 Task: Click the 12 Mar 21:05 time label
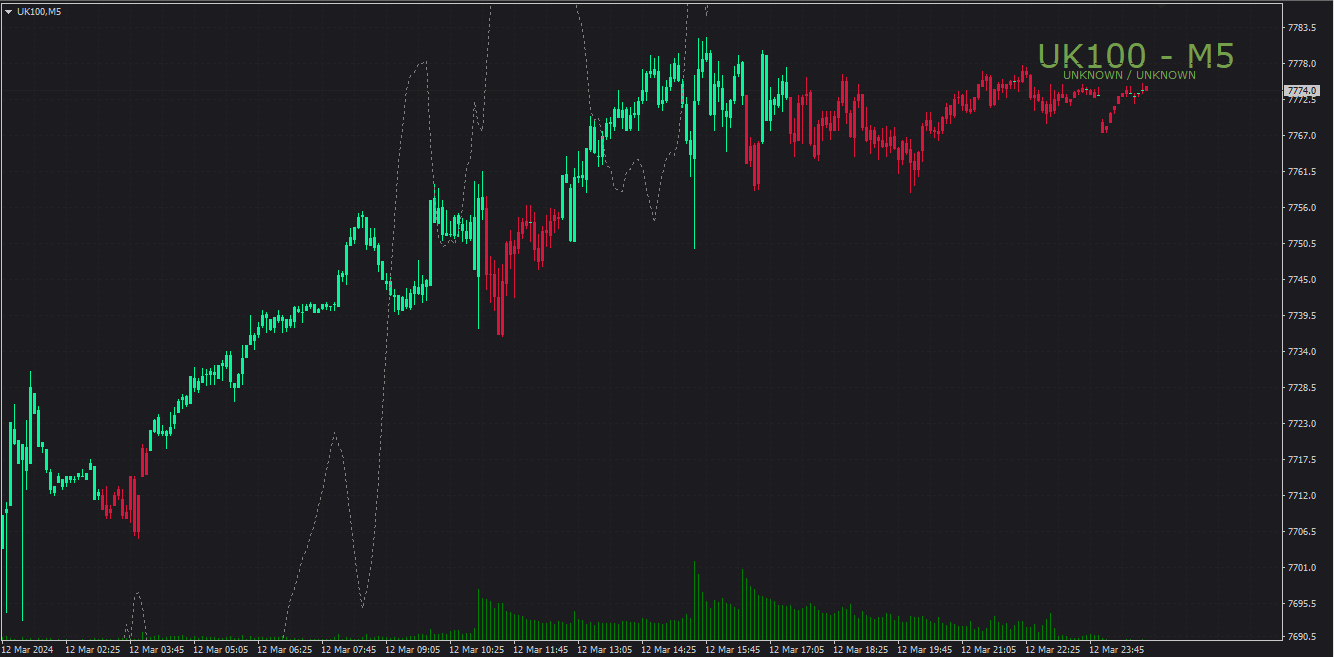(988, 649)
